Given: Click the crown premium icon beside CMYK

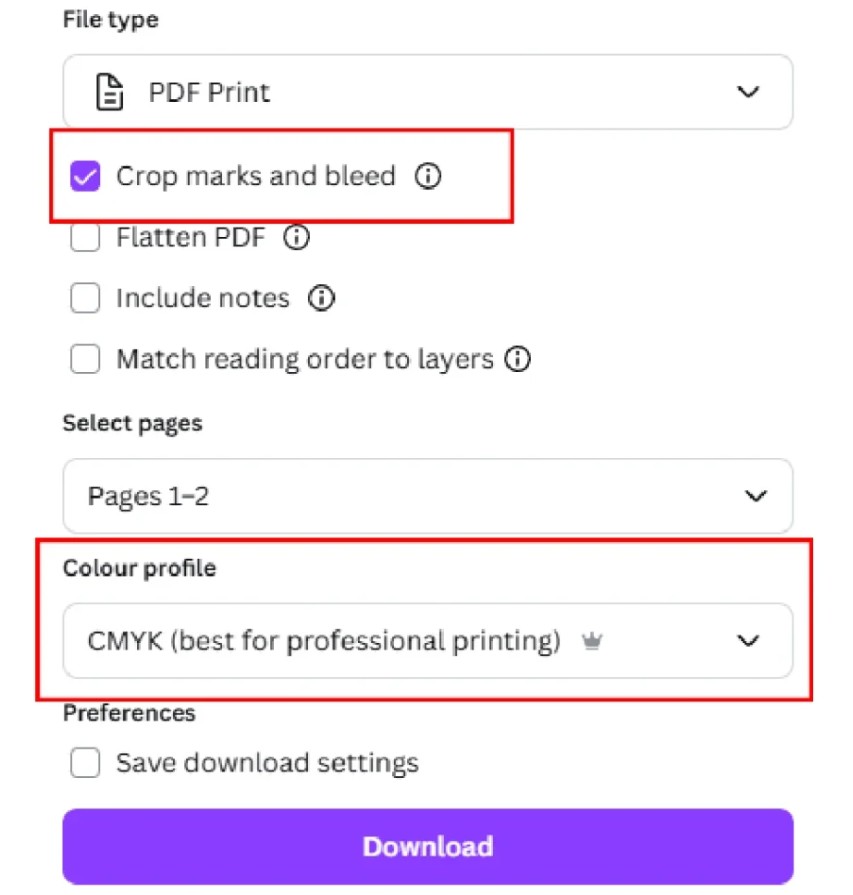Looking at the screenshot, I should 592,641.
